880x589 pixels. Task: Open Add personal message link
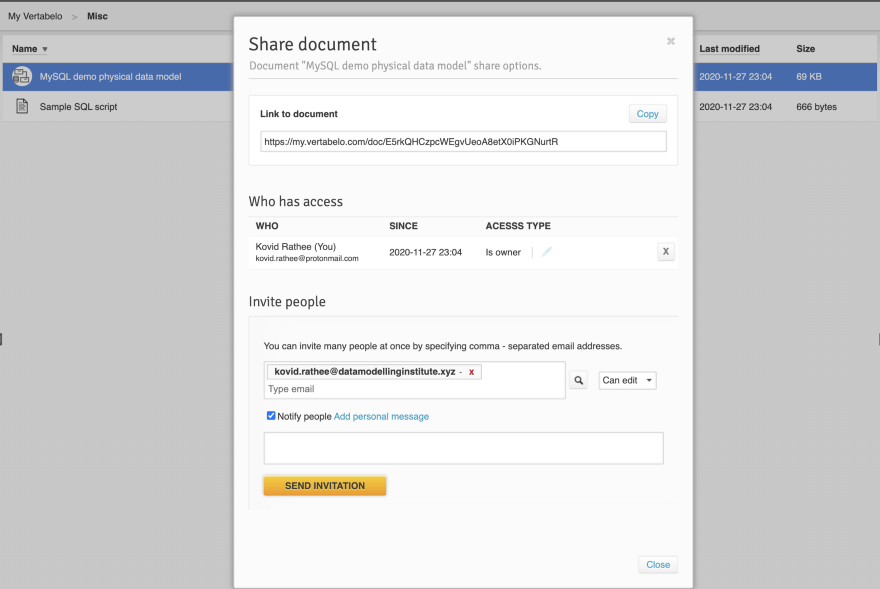point(381,416)
